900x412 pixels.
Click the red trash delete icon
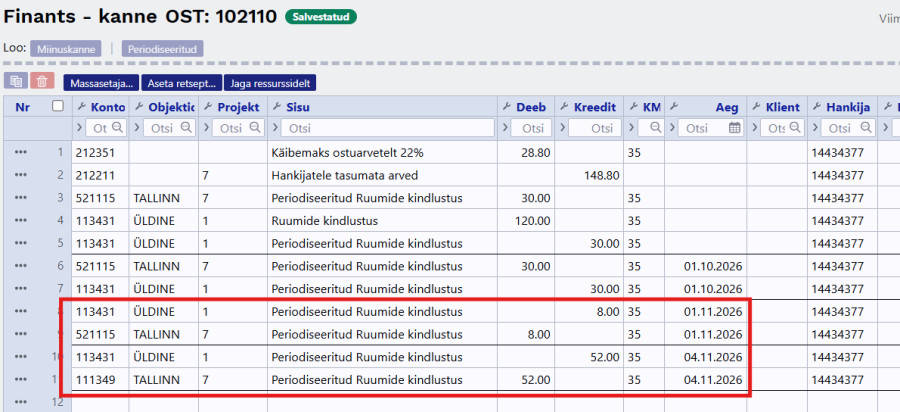coord(42,81)
